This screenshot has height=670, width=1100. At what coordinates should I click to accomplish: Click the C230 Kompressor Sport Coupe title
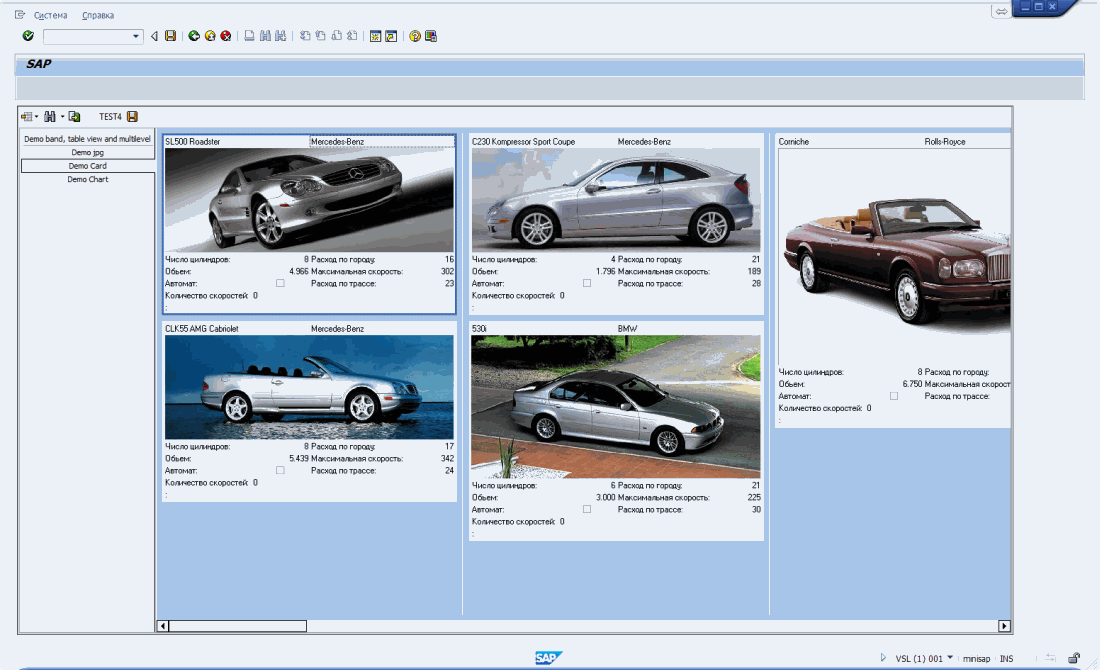tap(523, 142)
